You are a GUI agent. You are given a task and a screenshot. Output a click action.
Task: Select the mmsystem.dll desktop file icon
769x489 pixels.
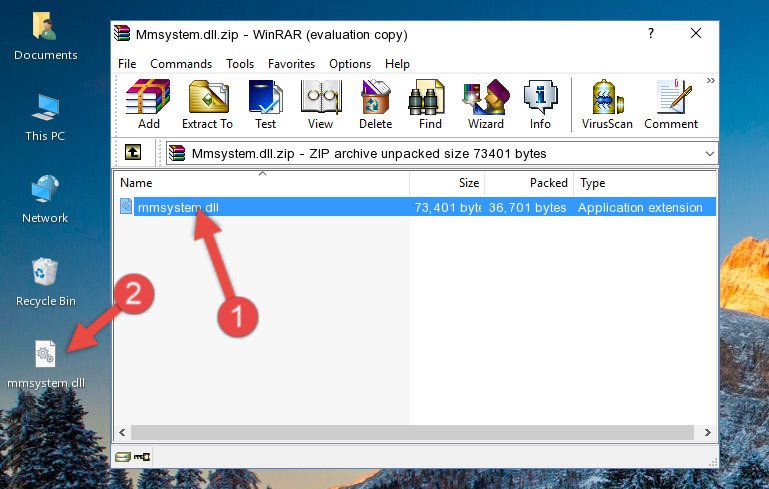pyautogui.click(x=46, y=364)
